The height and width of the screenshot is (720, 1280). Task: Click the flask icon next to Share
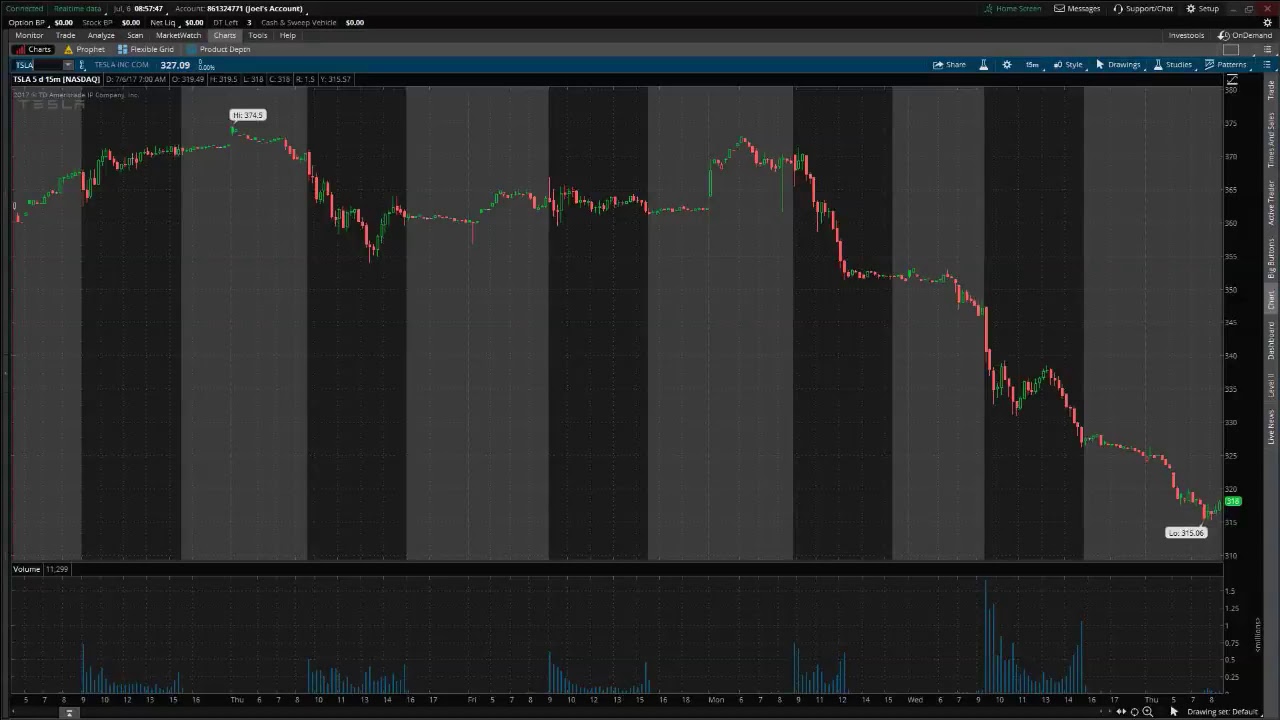click(x=983, y=64)
